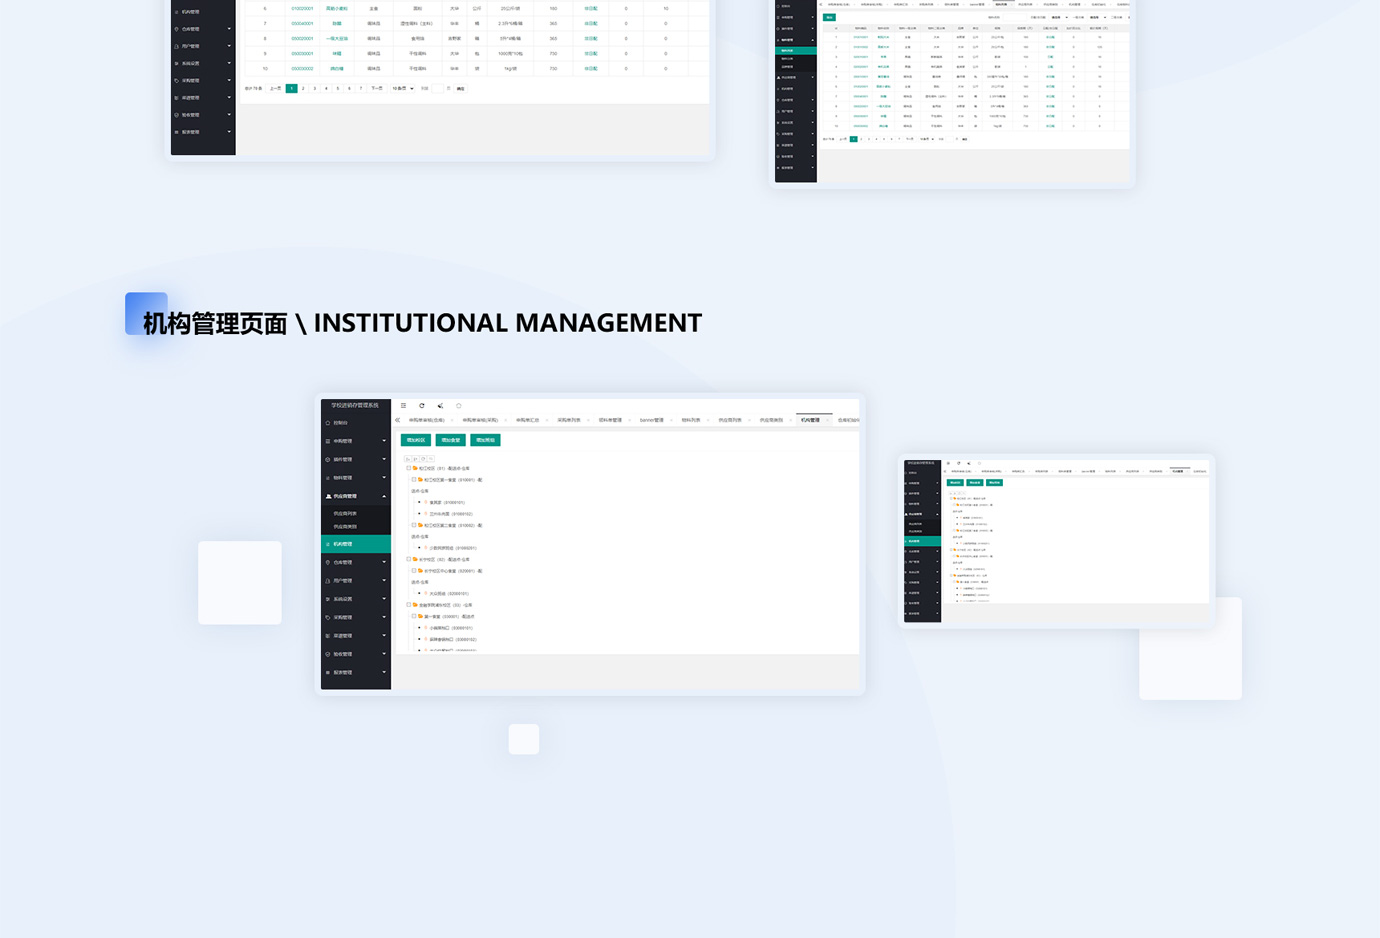Select the 控制台 dashboard icon in sidebar
This screenshot has height=938, width=1380.
(x=340, y=423)
